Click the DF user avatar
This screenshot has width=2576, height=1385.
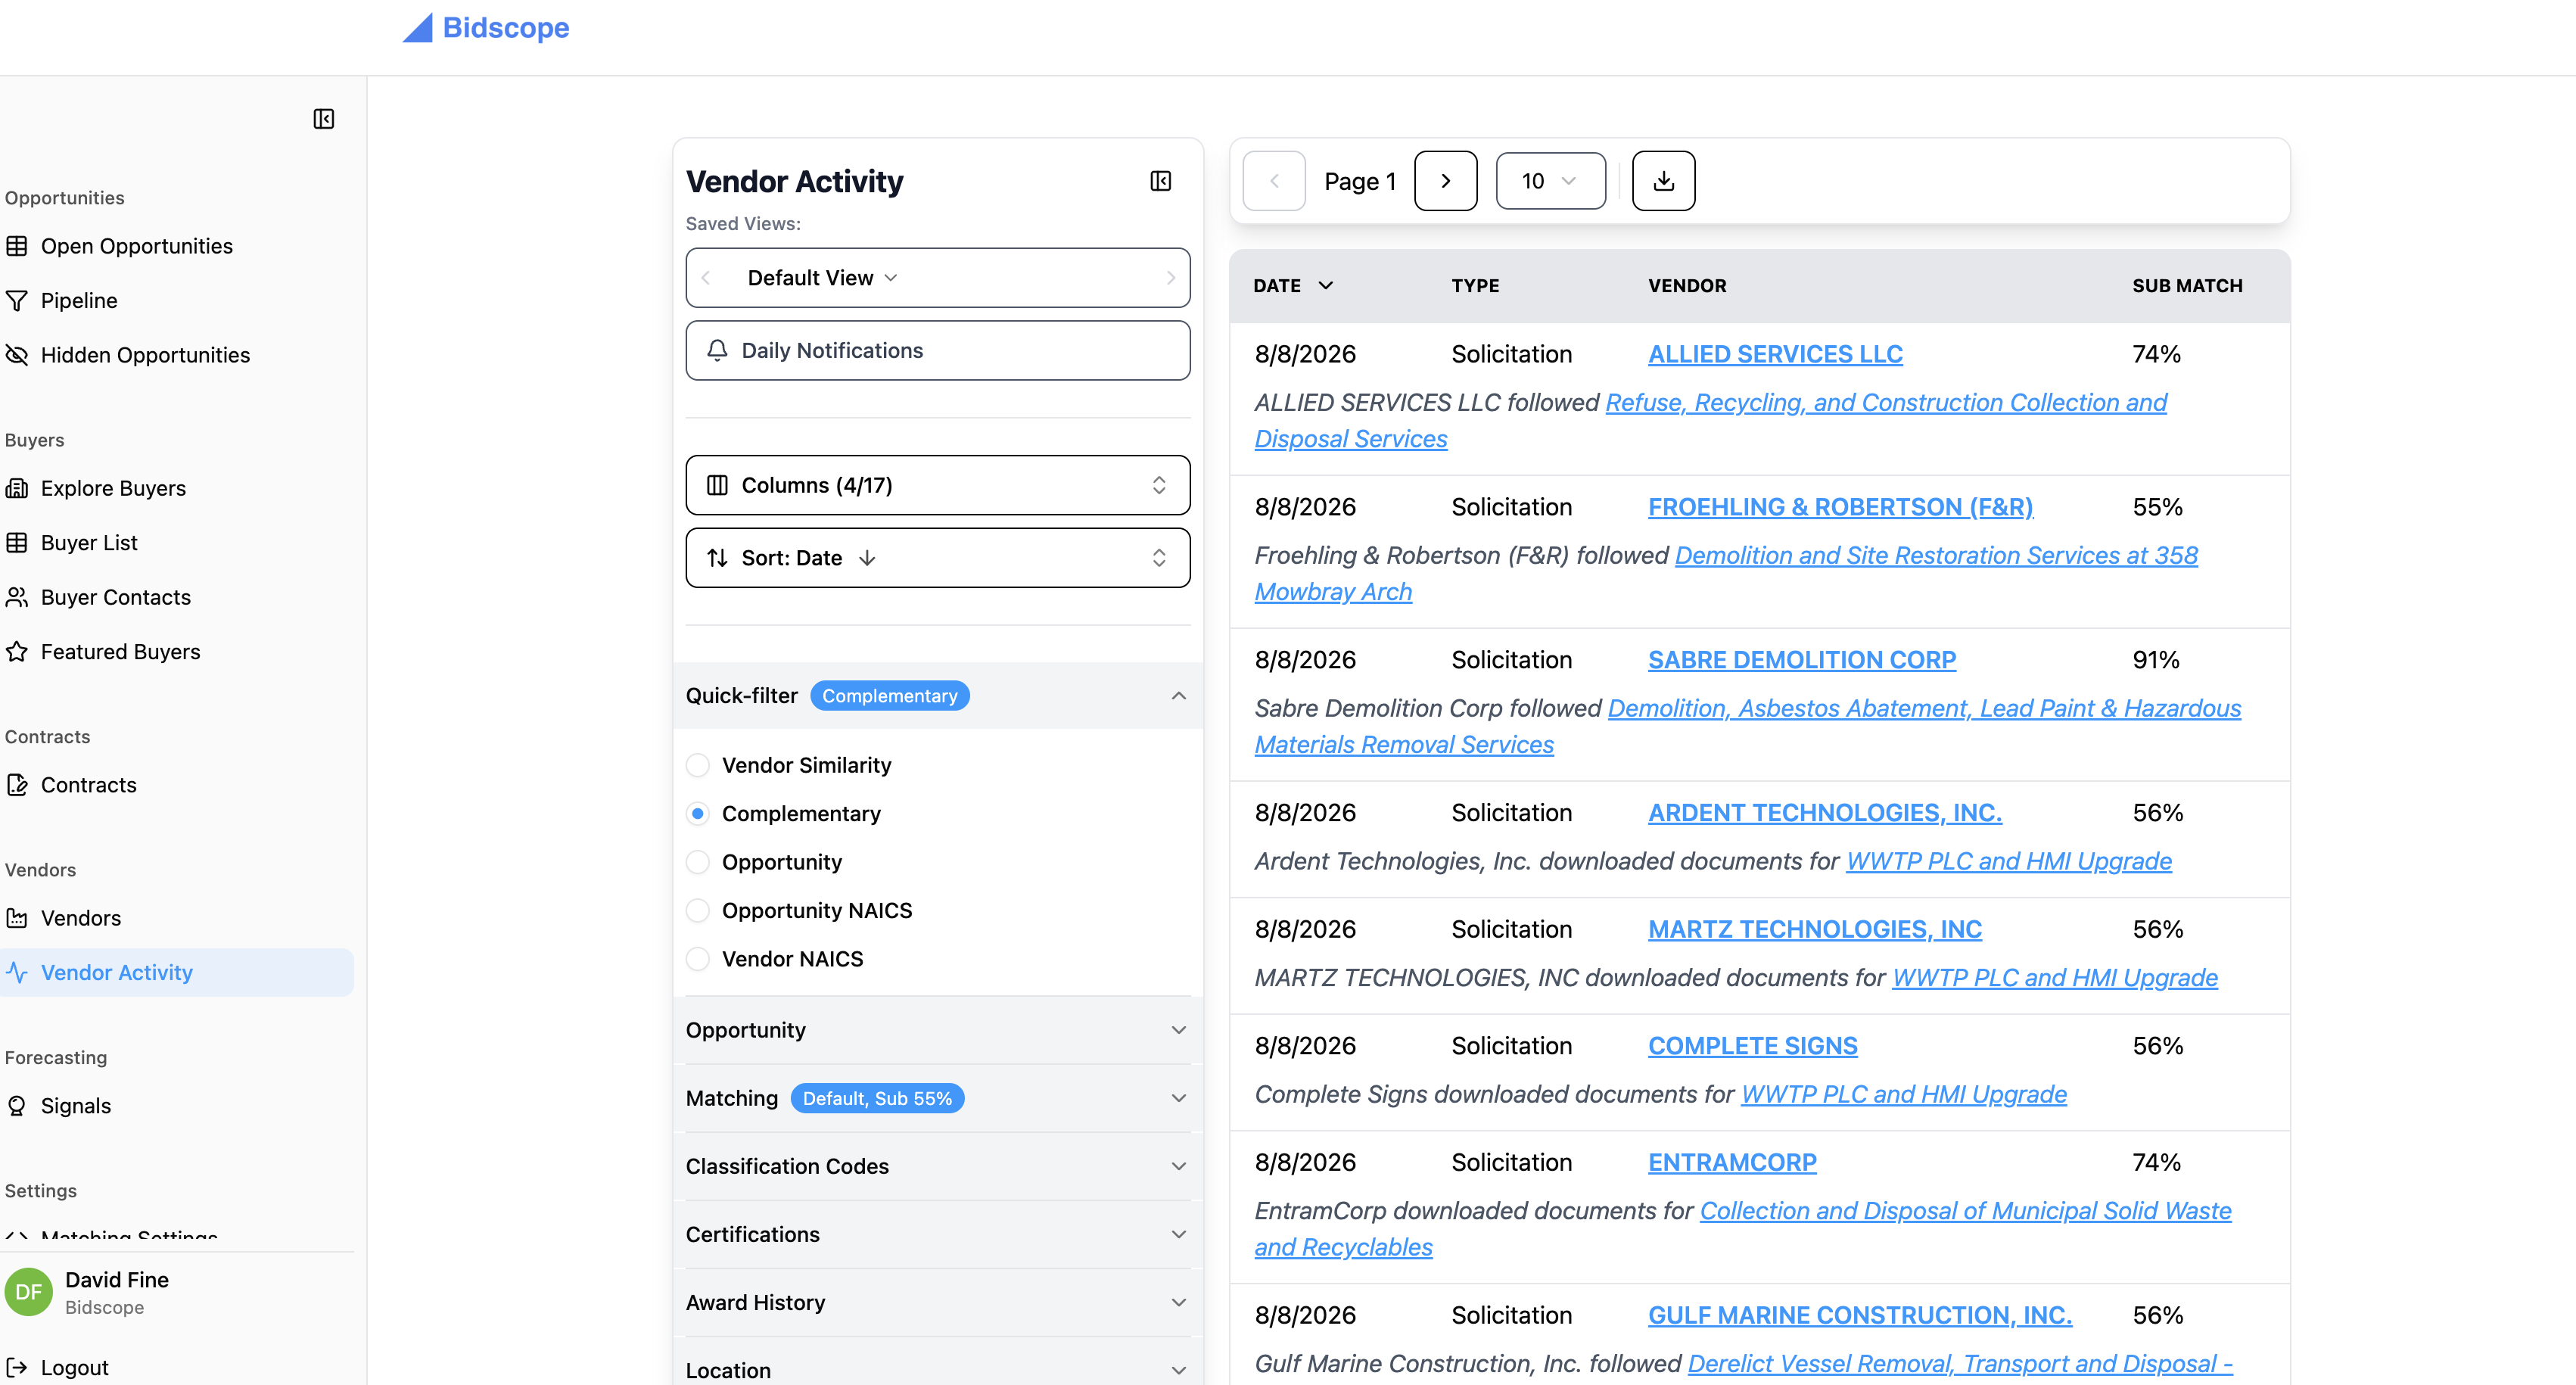(x=29, y=1292)
